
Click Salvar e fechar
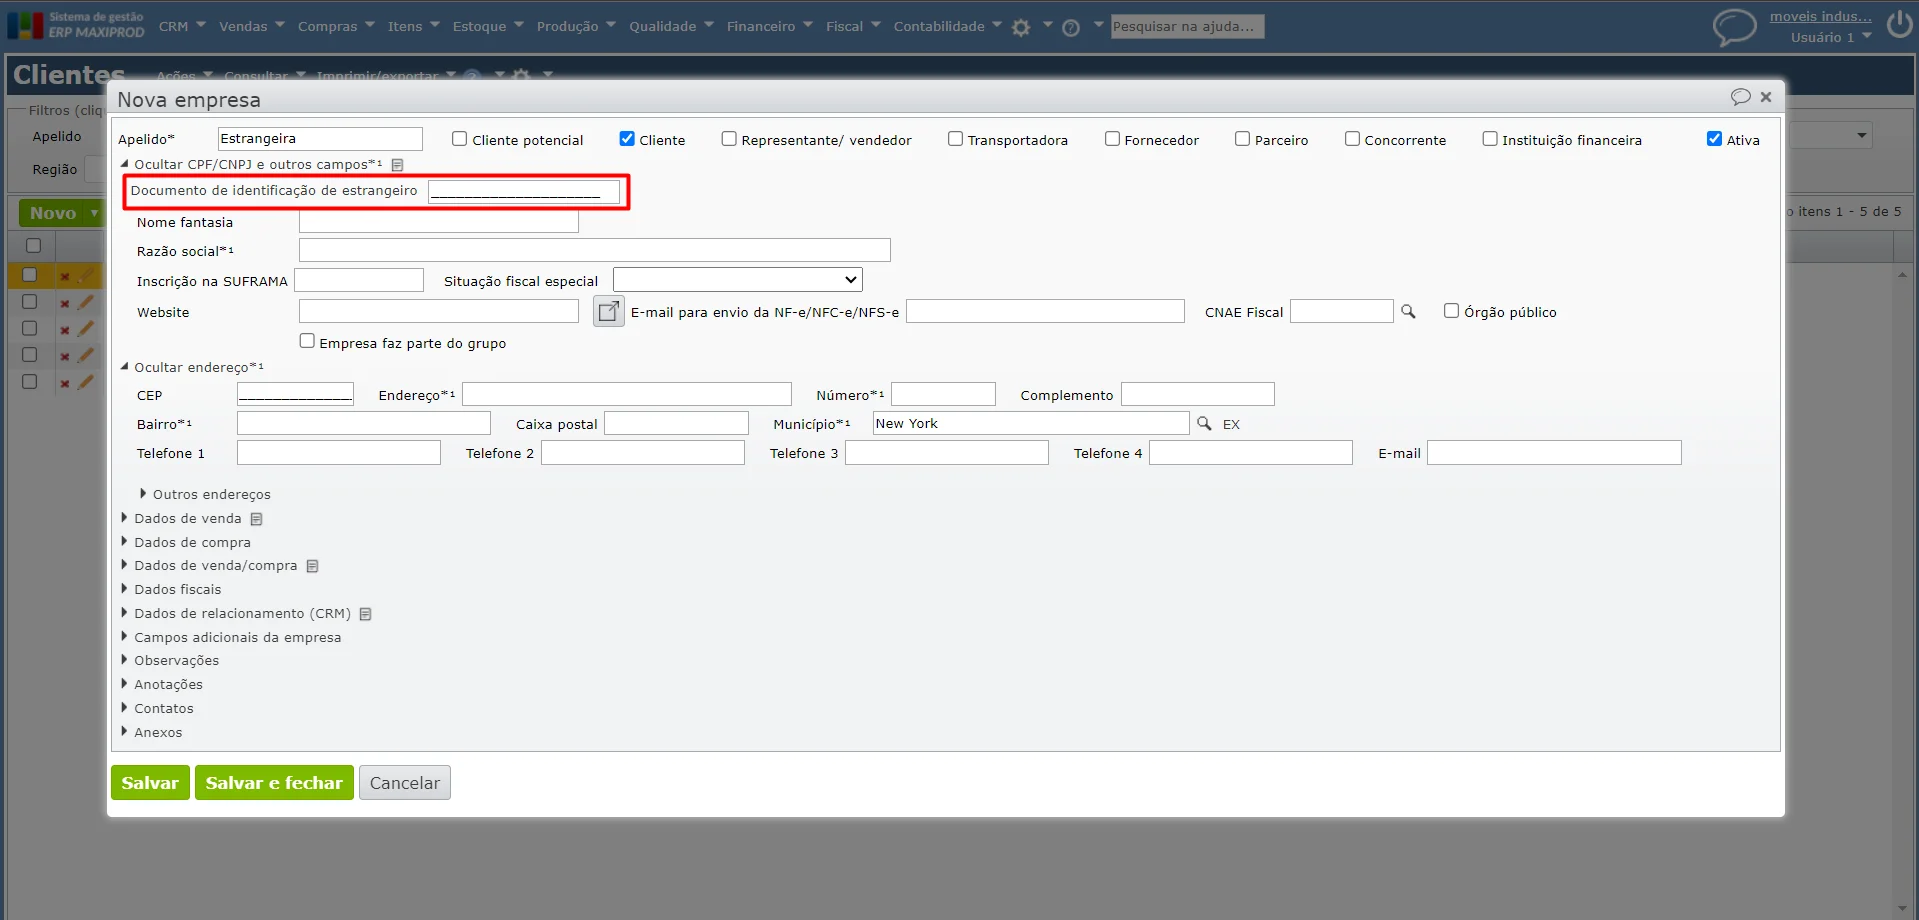coord(274,783)
